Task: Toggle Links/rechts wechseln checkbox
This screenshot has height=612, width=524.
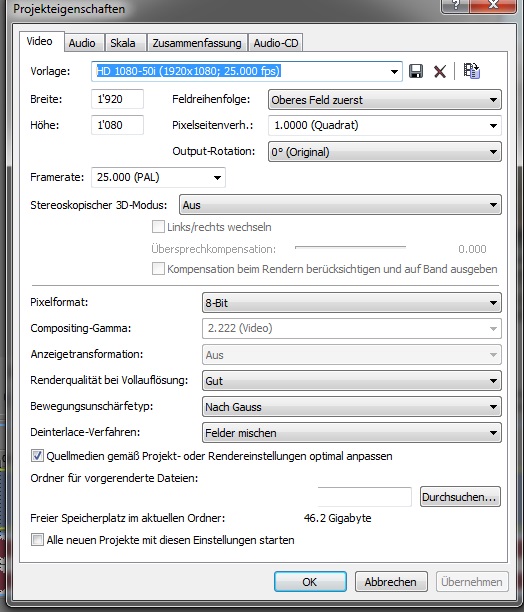Action: tap(158, 227)
